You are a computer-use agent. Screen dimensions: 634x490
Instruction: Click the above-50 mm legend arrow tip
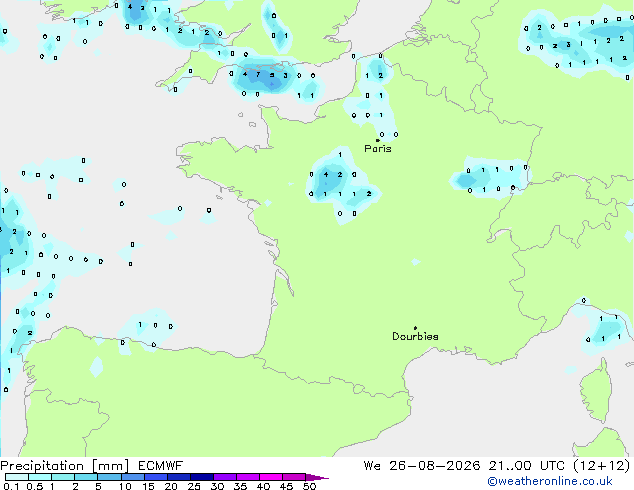317,477
